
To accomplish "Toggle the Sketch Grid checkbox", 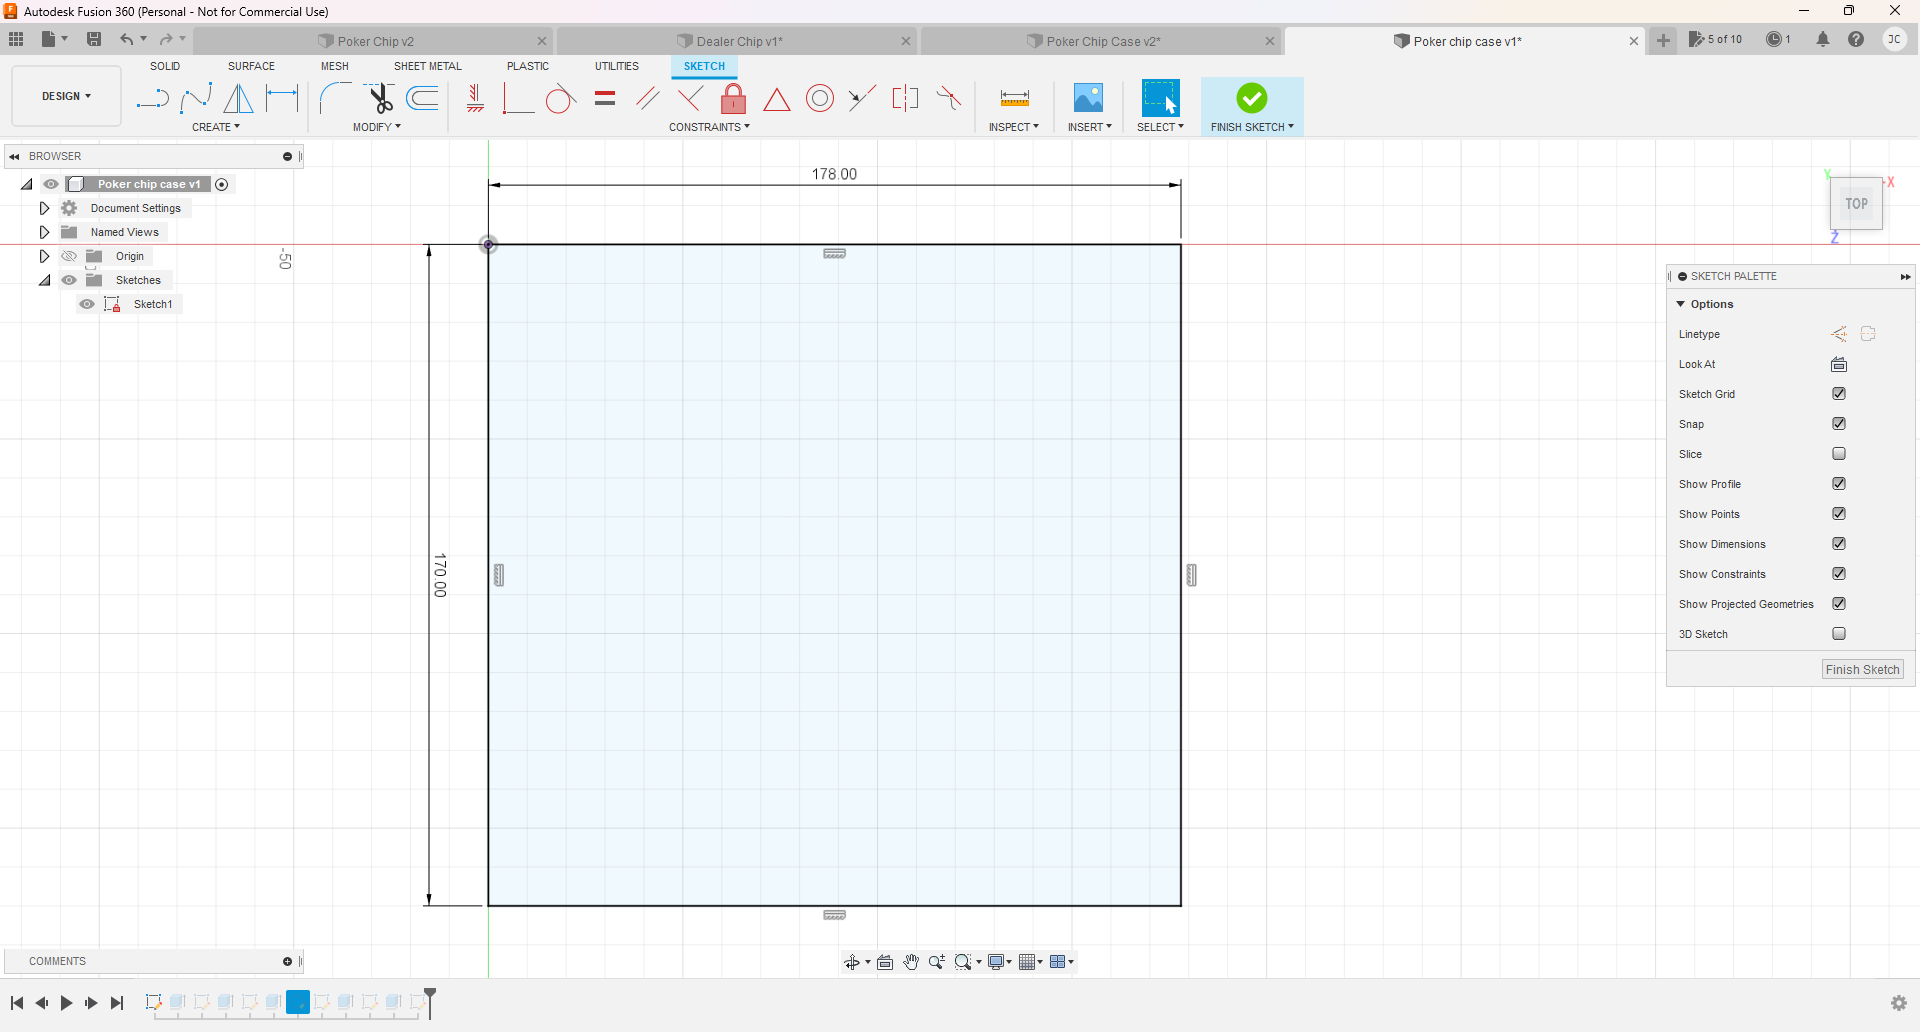I will 1839,394.
